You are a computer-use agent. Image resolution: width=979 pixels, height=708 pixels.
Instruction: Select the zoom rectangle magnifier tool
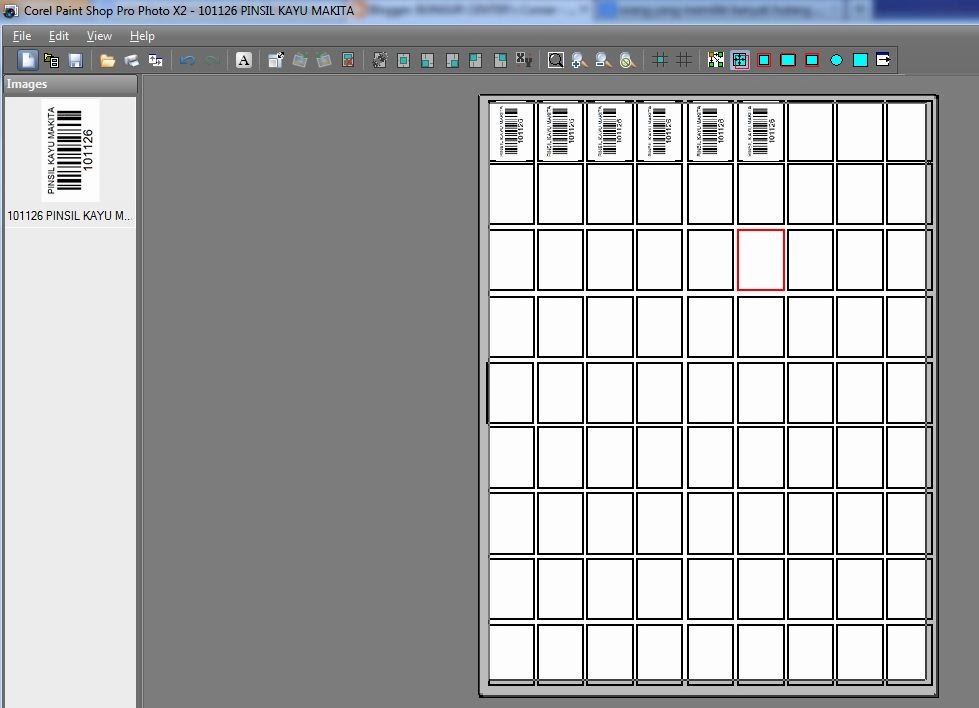click(556, 60)
